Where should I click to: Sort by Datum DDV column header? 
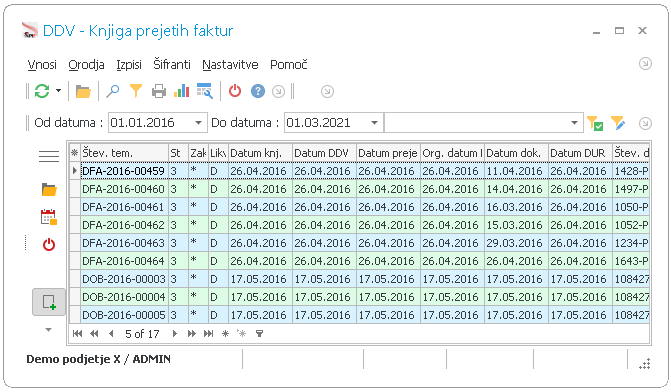point(324,153)
